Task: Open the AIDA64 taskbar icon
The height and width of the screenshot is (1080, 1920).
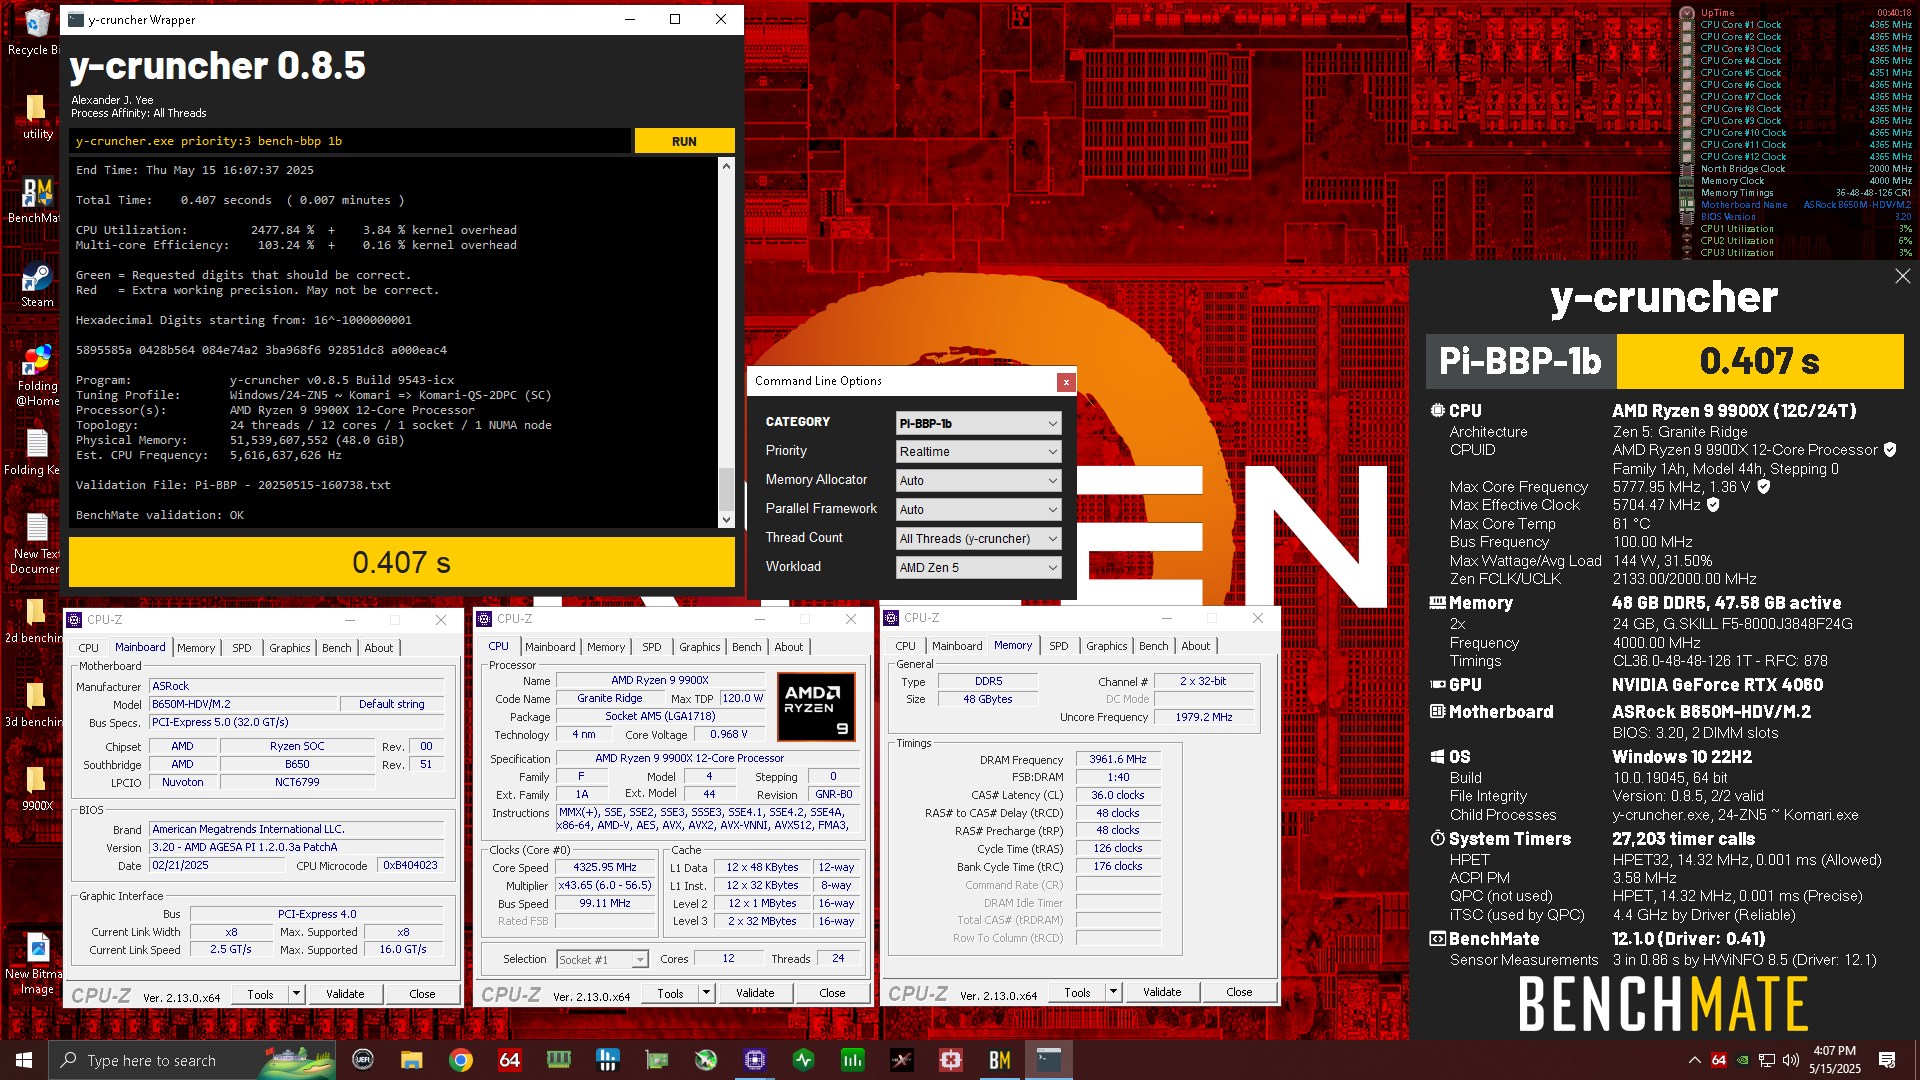Action: coord(509,1060)
